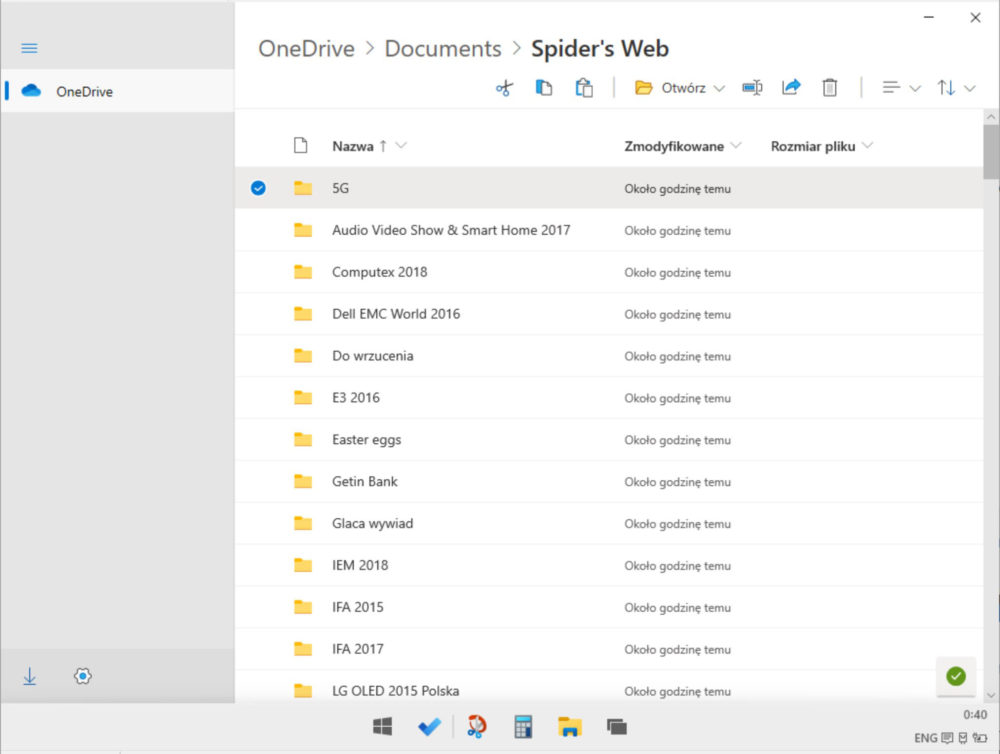Open the File Explorer taskbar icon
The width and height of the screenshot is (1000, 754).
tap(570, 727)
